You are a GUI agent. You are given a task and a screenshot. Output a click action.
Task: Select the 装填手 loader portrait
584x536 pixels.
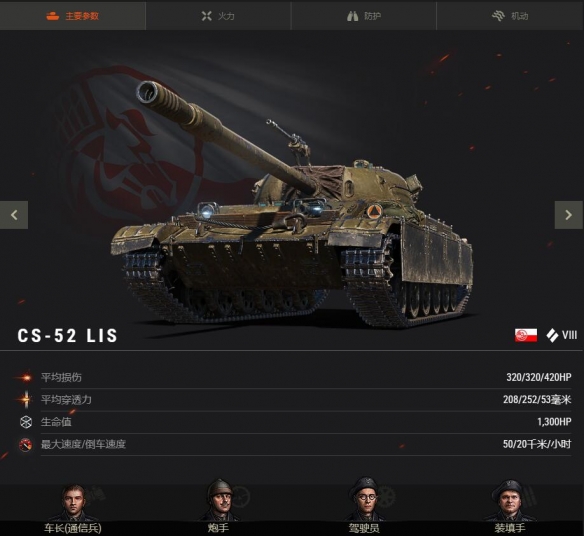pyautogui.click(x=510, y=500)
